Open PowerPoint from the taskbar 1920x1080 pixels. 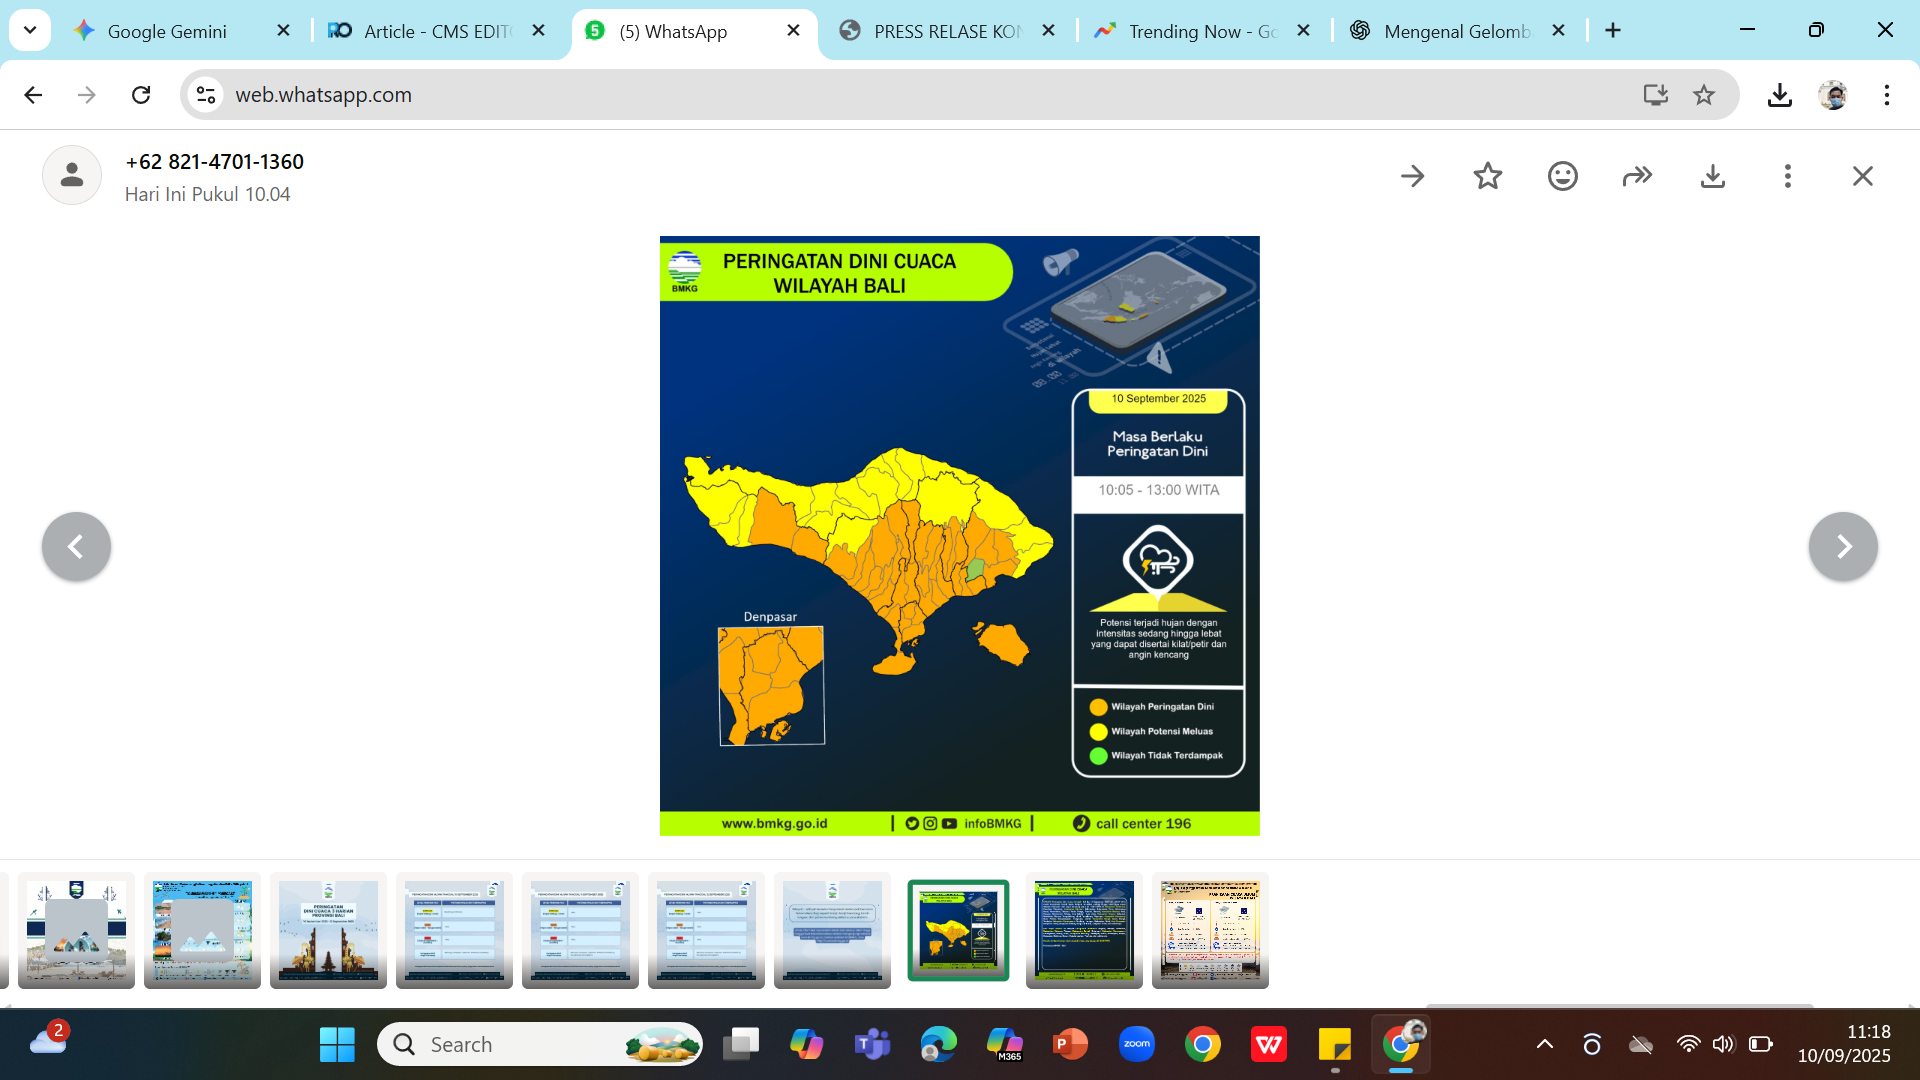coord(1071,1045)
